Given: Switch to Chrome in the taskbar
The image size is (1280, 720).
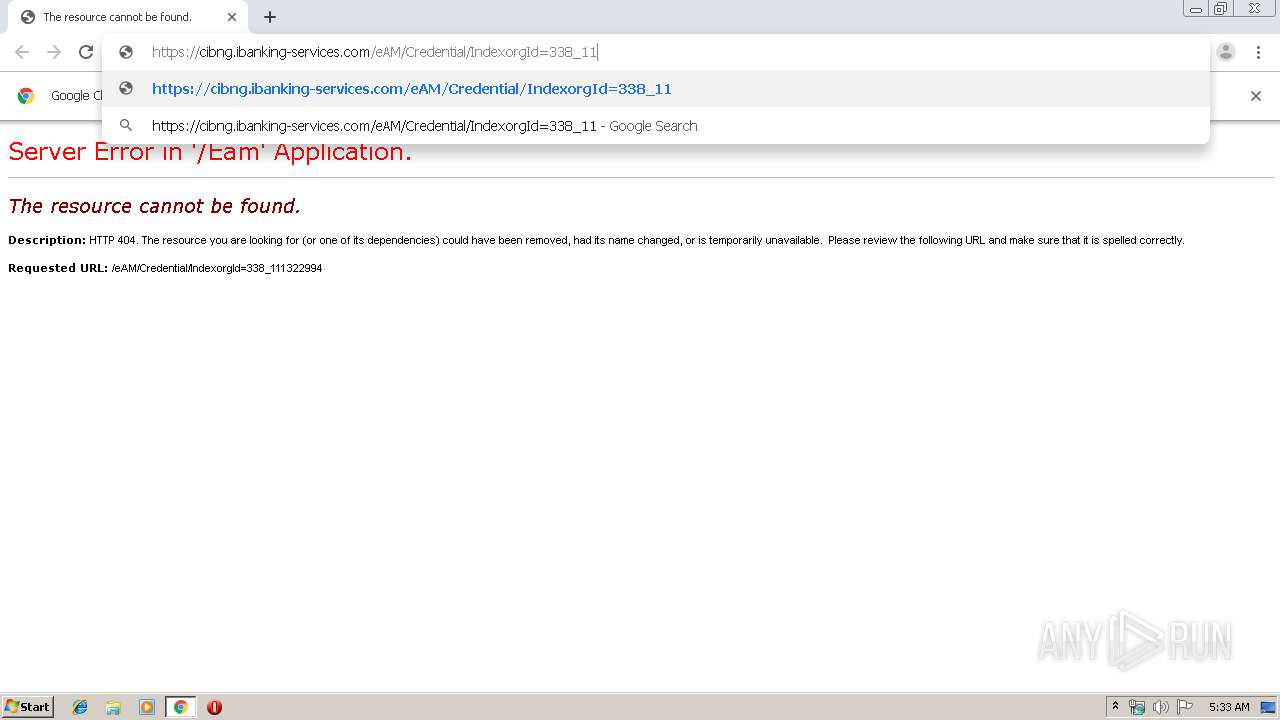Looking at the screenshot, I should [x=180, y=707].
